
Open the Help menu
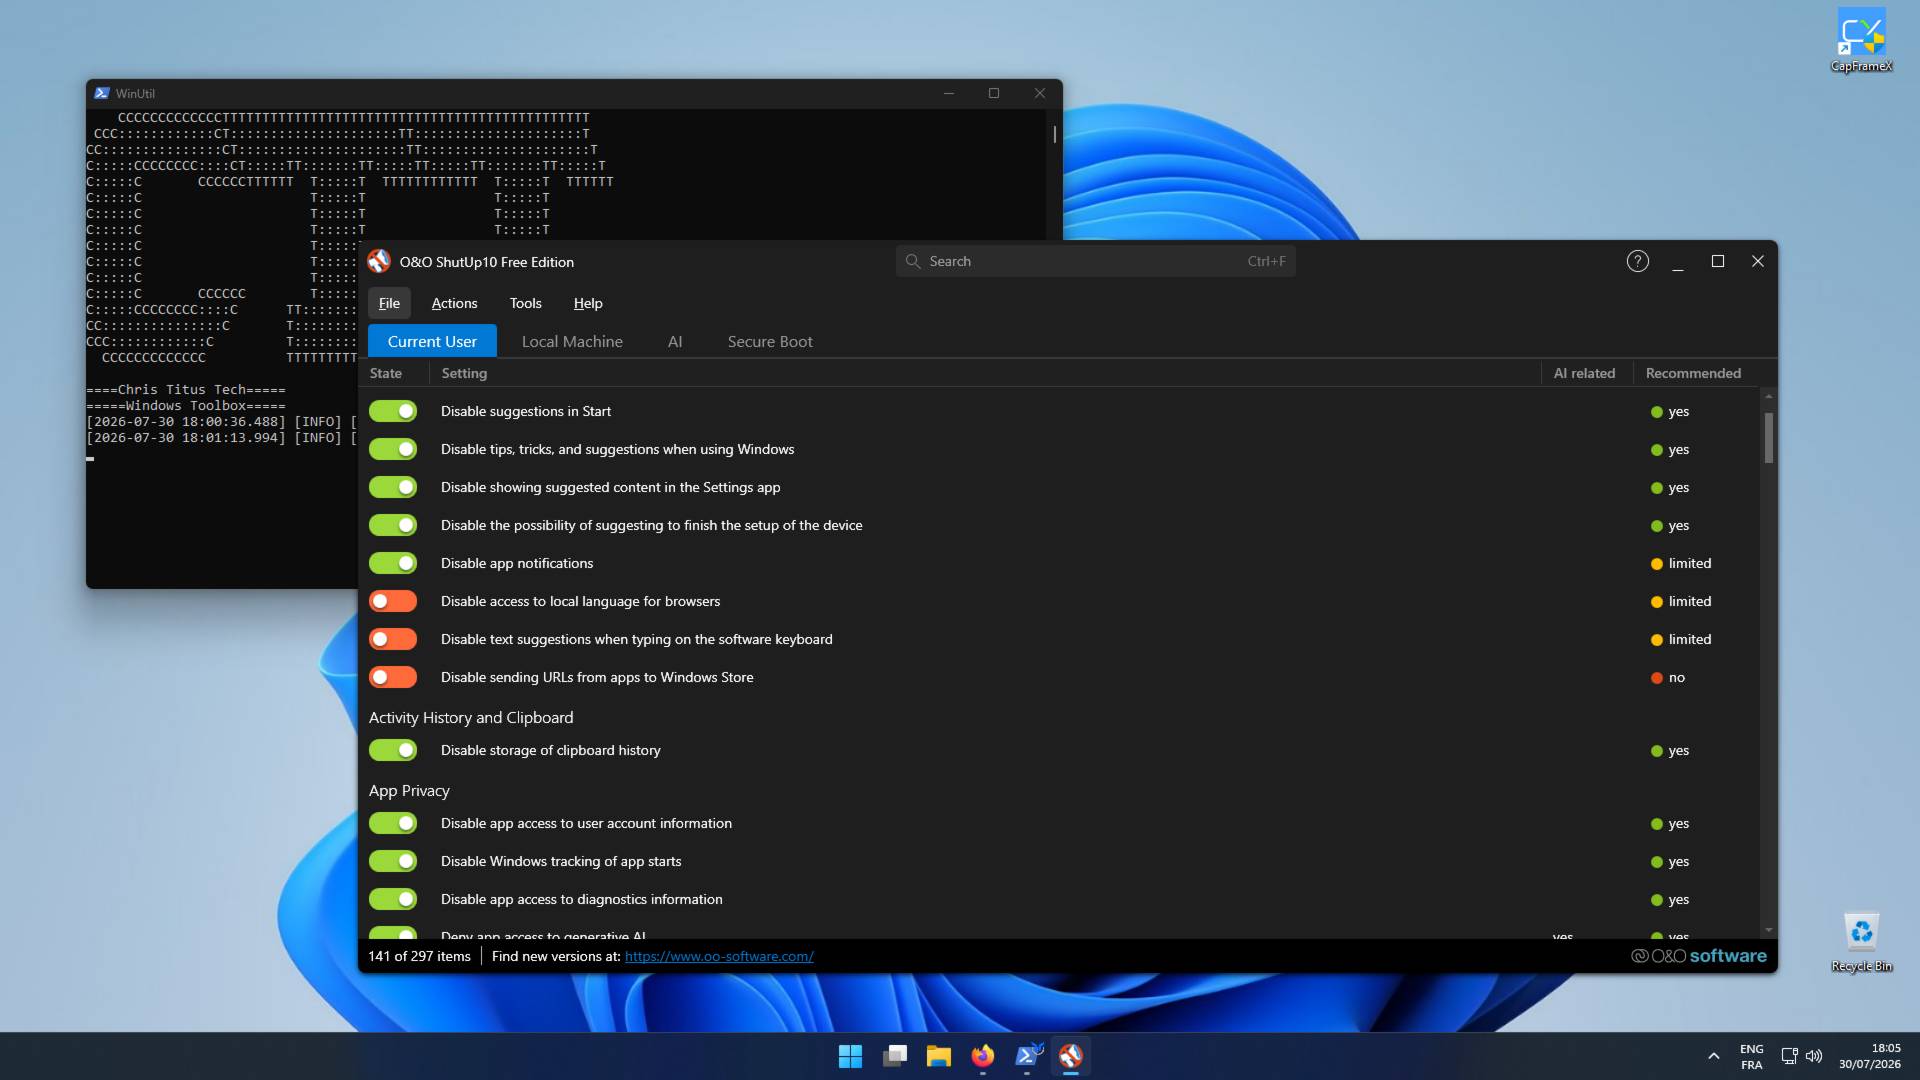coord(588,303)
